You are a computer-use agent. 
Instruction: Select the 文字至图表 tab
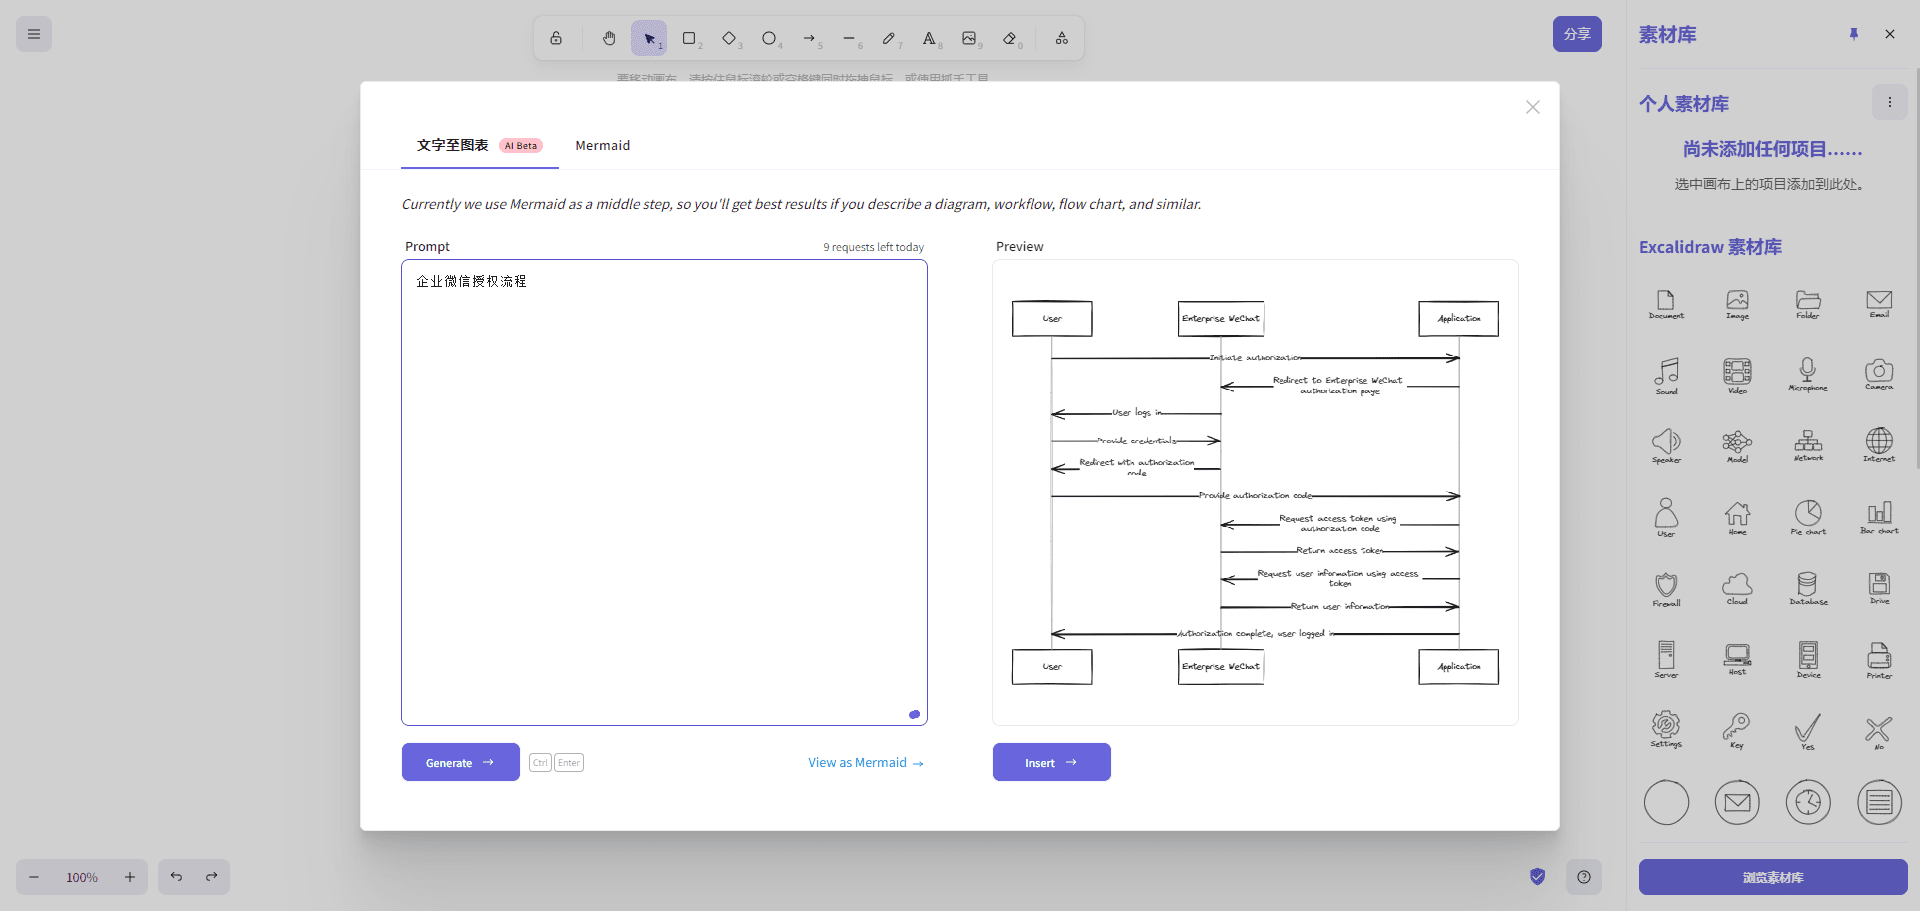(453, 146)
